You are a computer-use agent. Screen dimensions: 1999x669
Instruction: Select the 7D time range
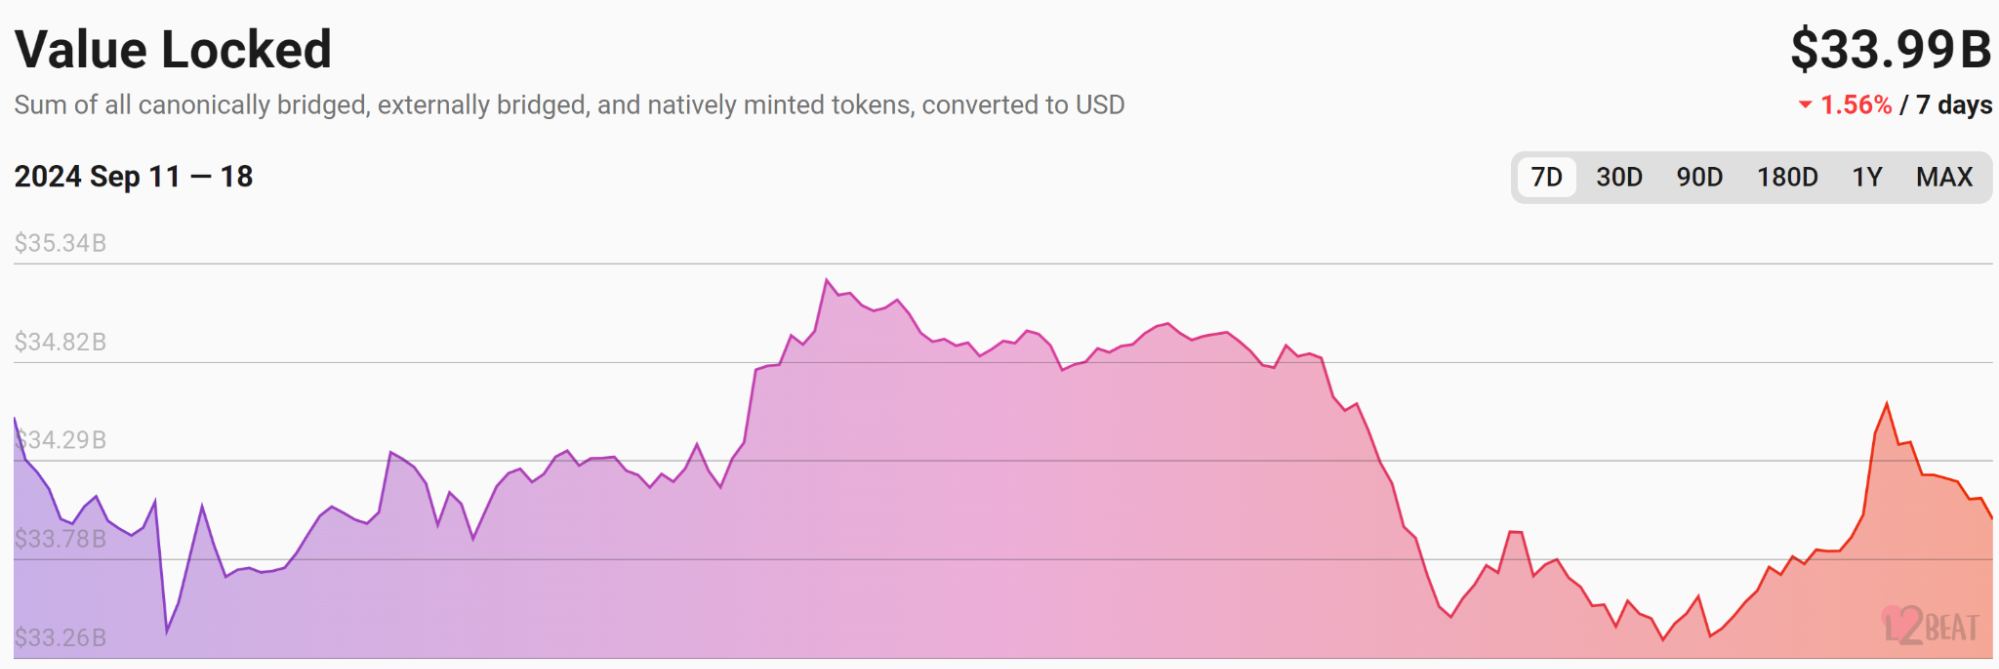pos(1547,177)
